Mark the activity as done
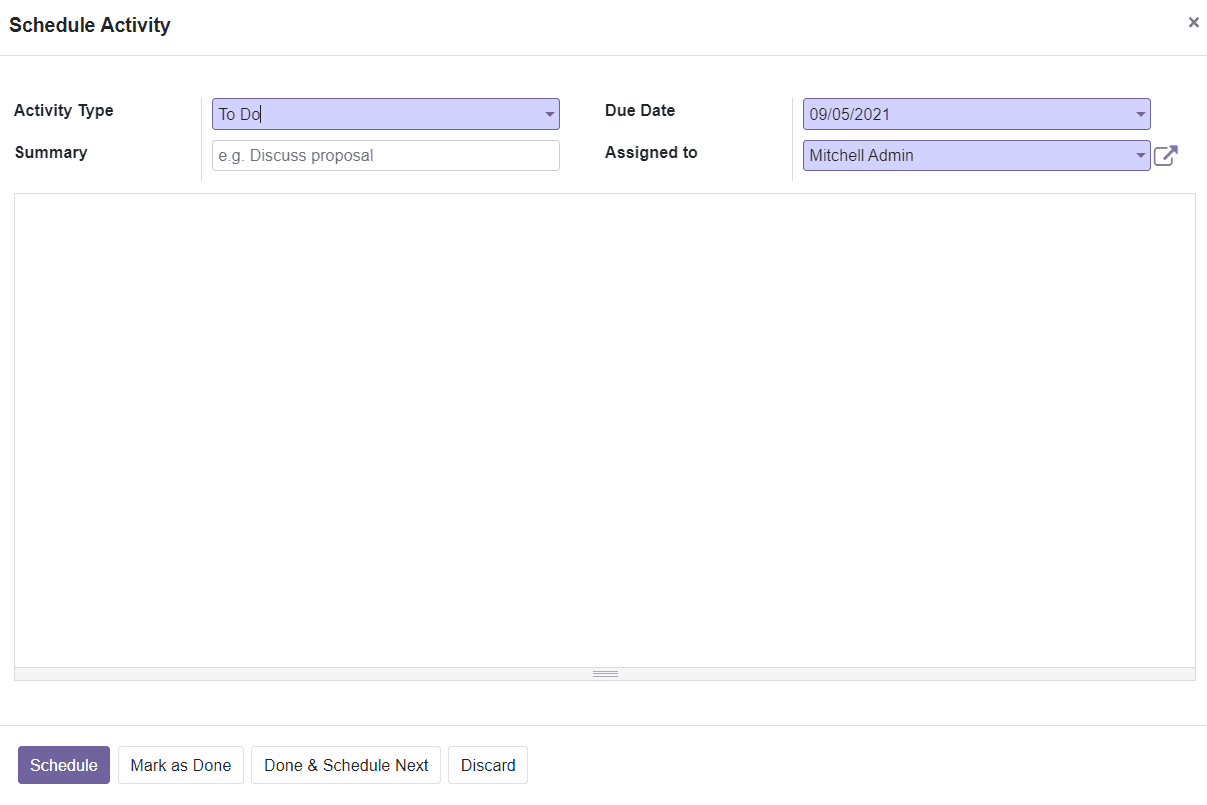1207x805 pixels. pos(180,764)
